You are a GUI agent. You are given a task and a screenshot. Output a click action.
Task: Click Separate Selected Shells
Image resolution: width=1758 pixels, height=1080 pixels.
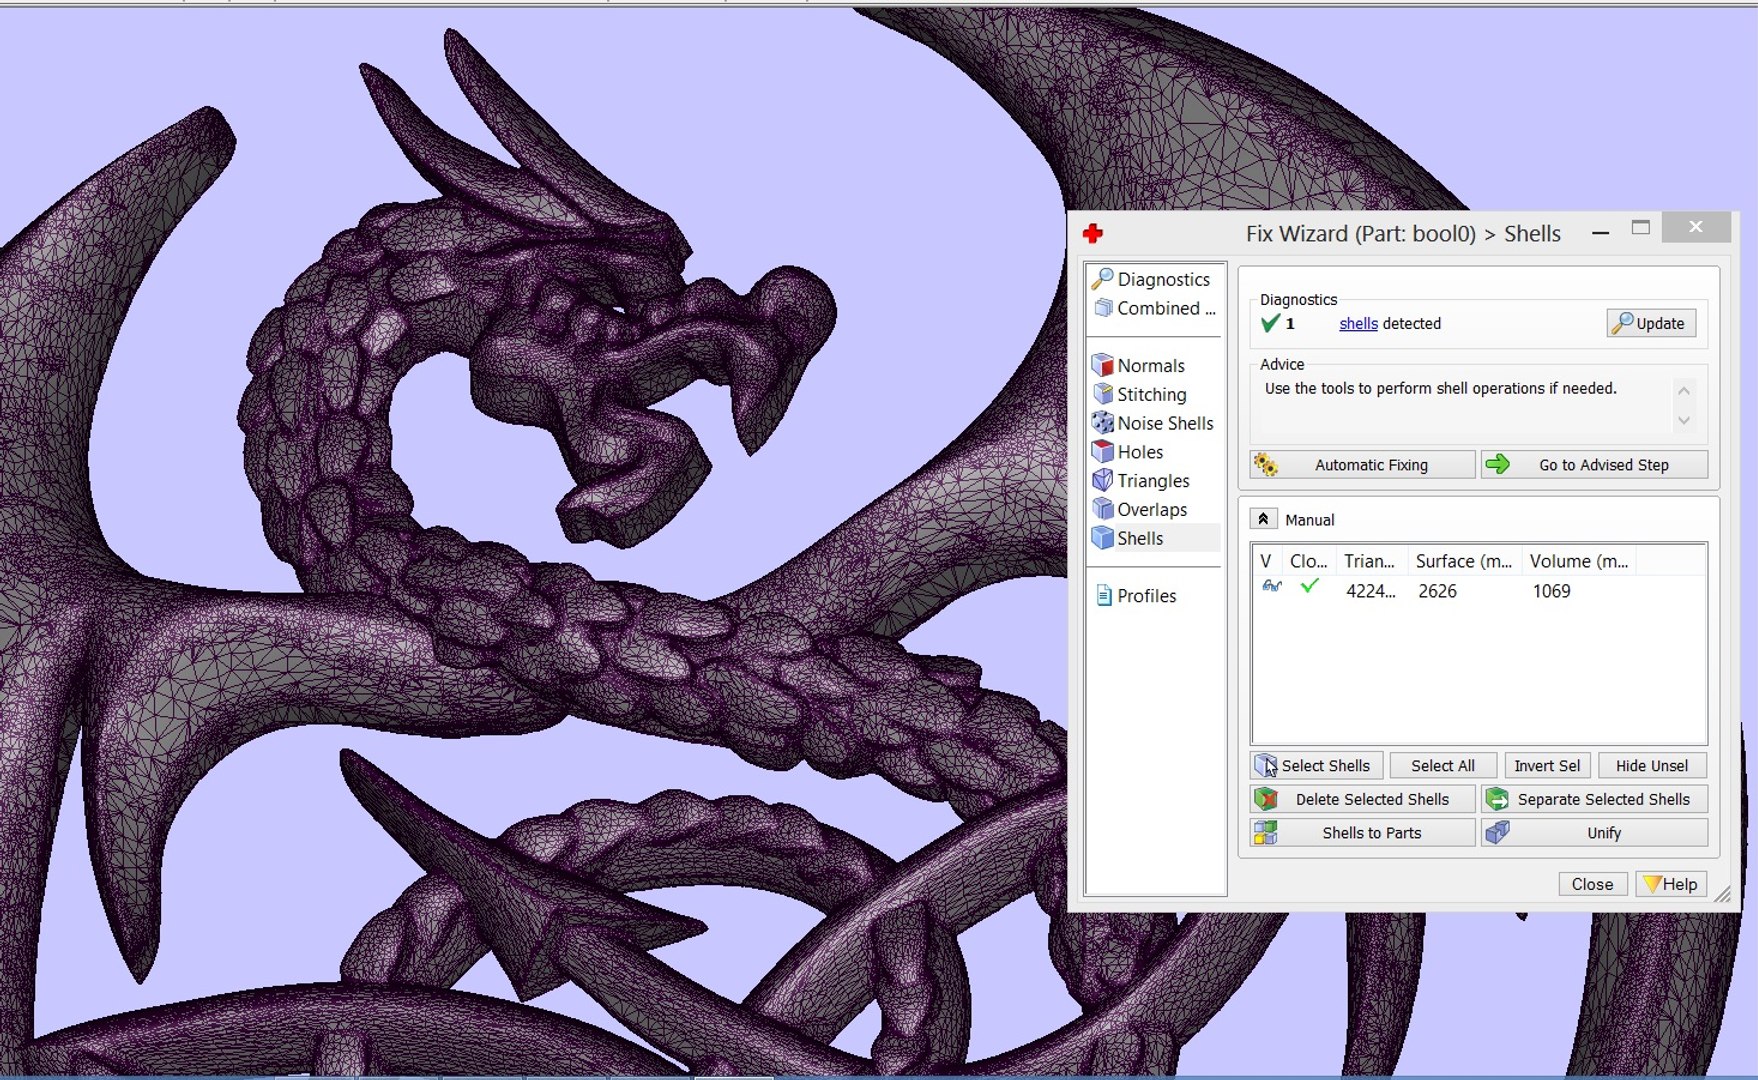(x=1594, y=799)
